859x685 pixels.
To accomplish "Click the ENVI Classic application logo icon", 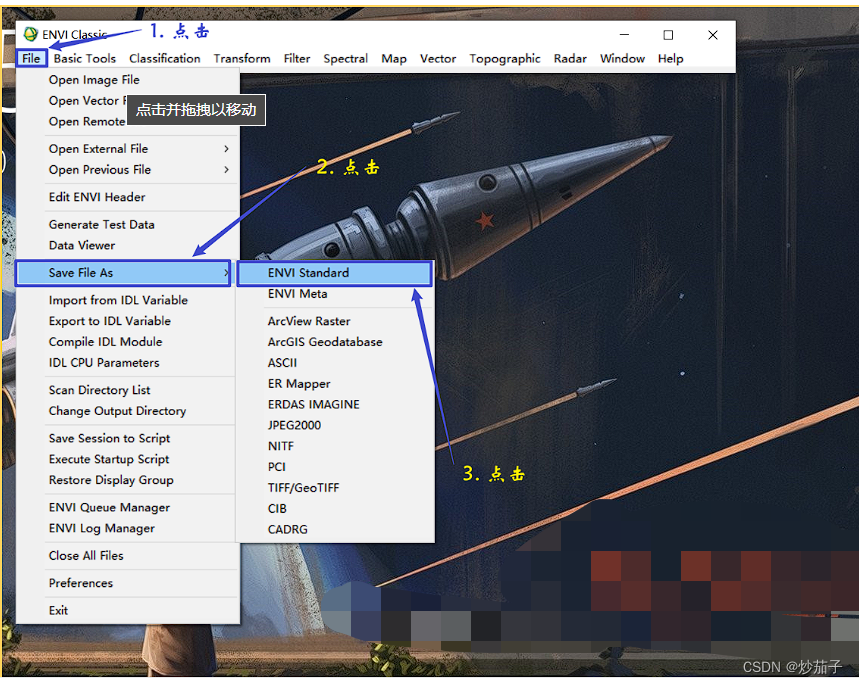I will 31,35.
